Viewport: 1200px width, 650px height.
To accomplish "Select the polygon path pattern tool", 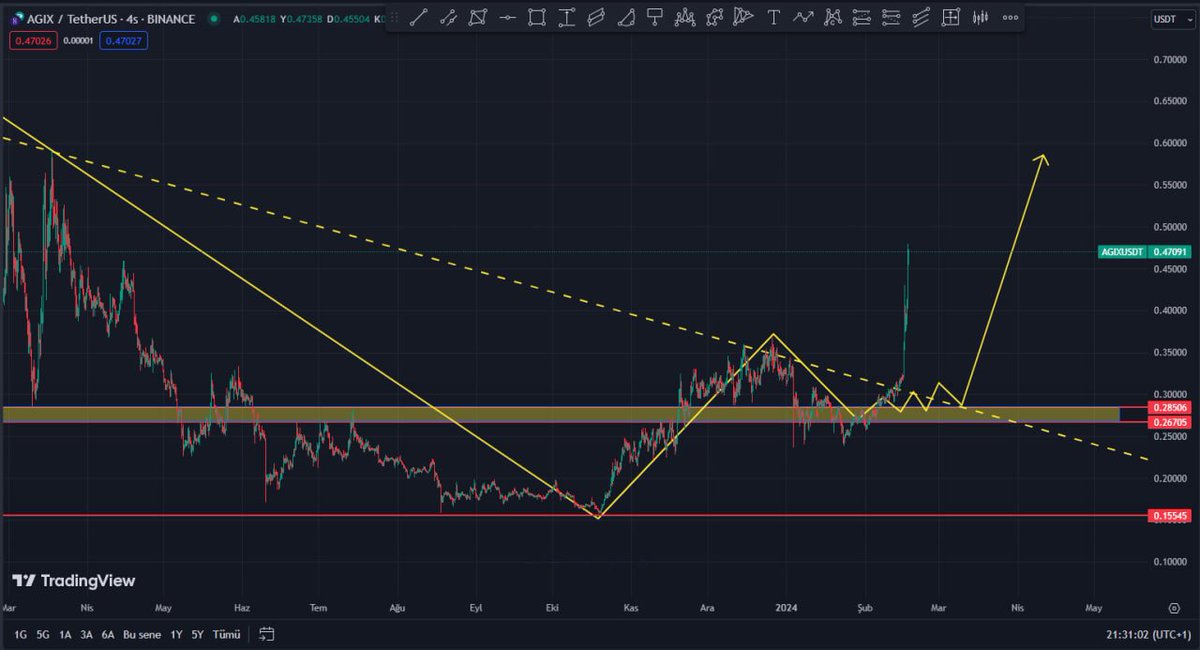I will click(714, 17).
